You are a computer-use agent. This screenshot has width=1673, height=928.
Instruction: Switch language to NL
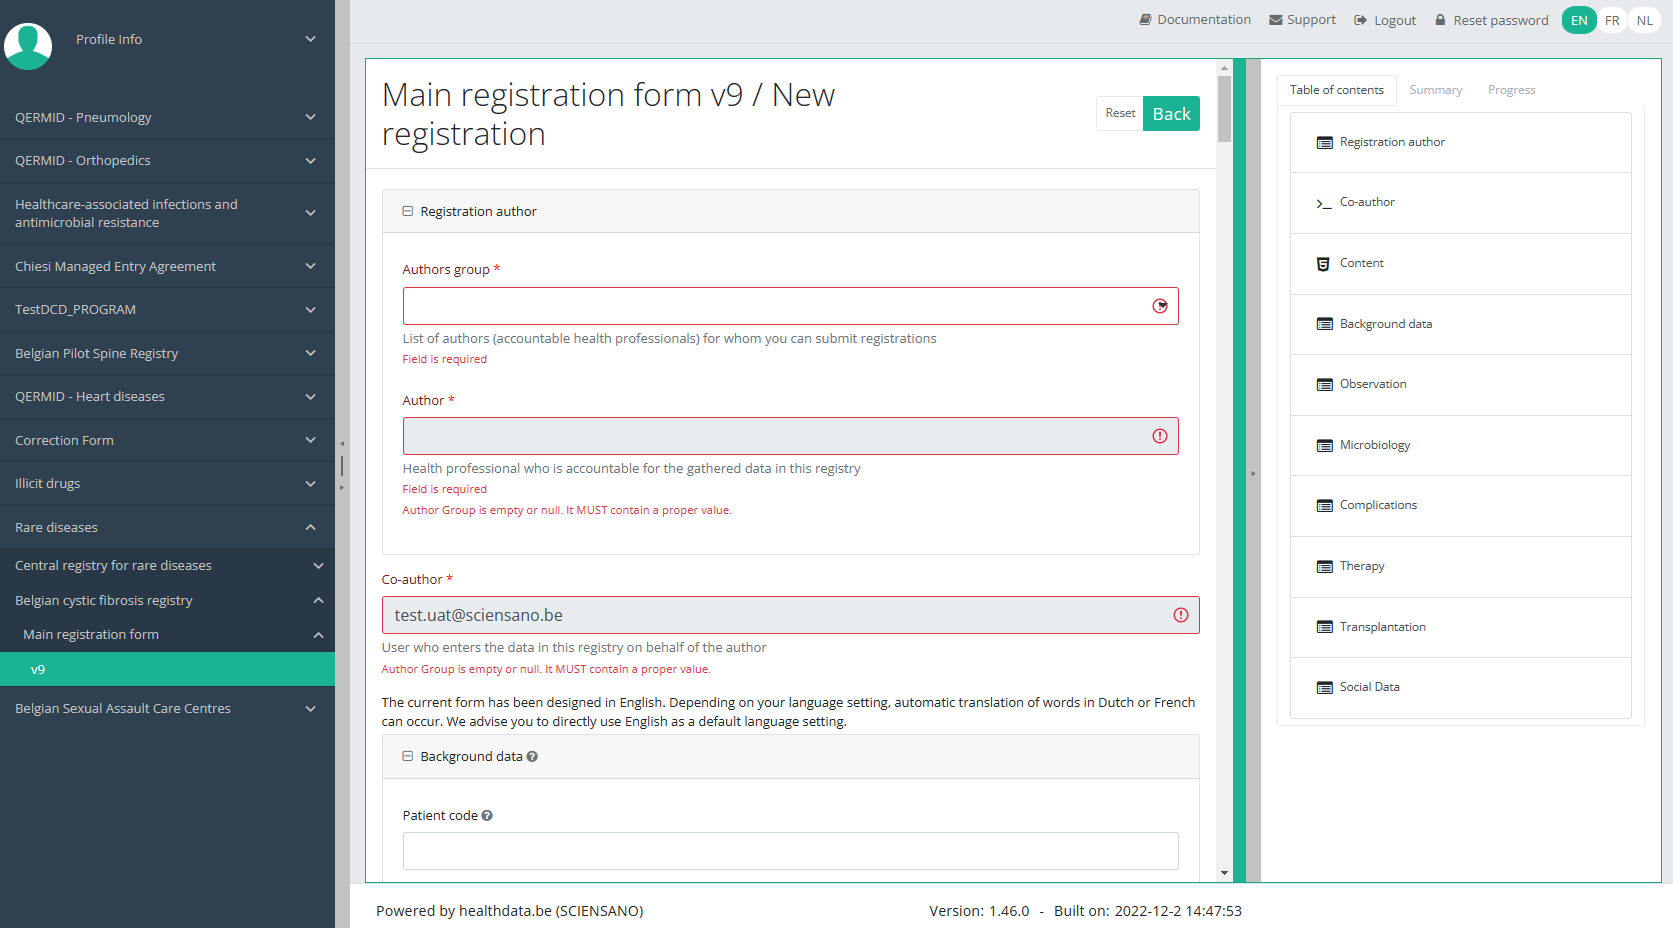tap(1644, 20)
